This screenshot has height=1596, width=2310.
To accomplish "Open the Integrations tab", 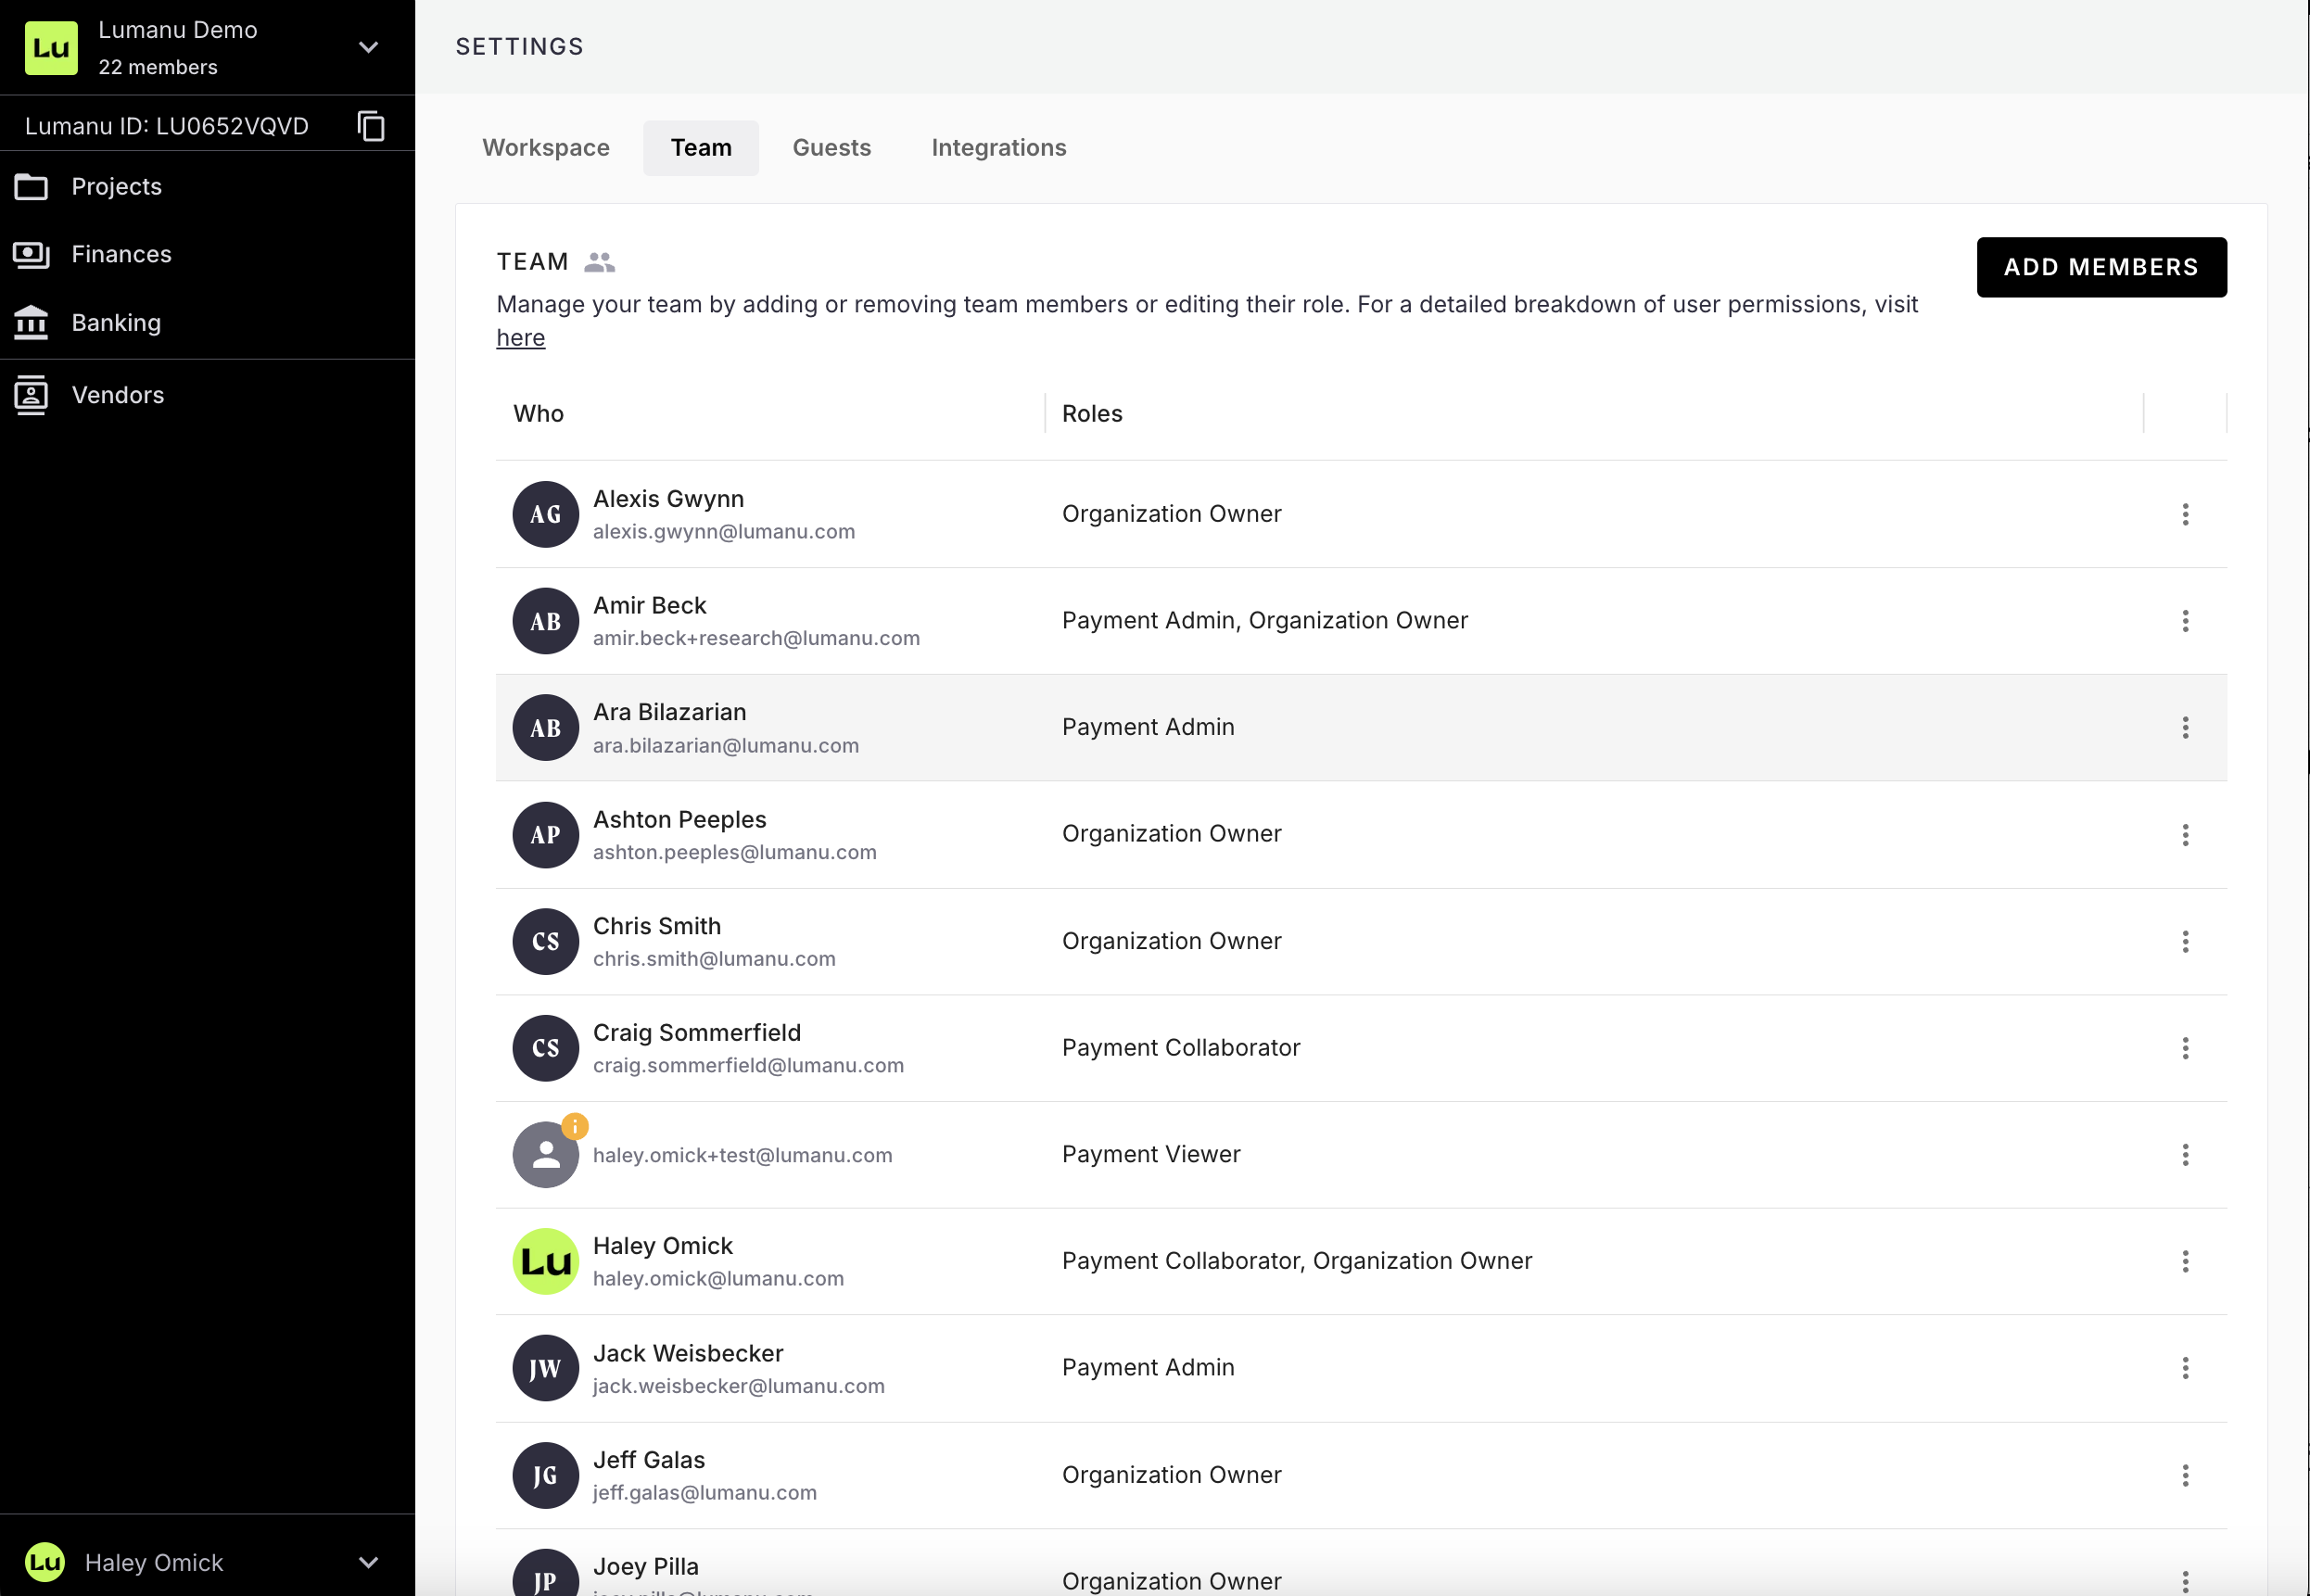I will 998,148.
